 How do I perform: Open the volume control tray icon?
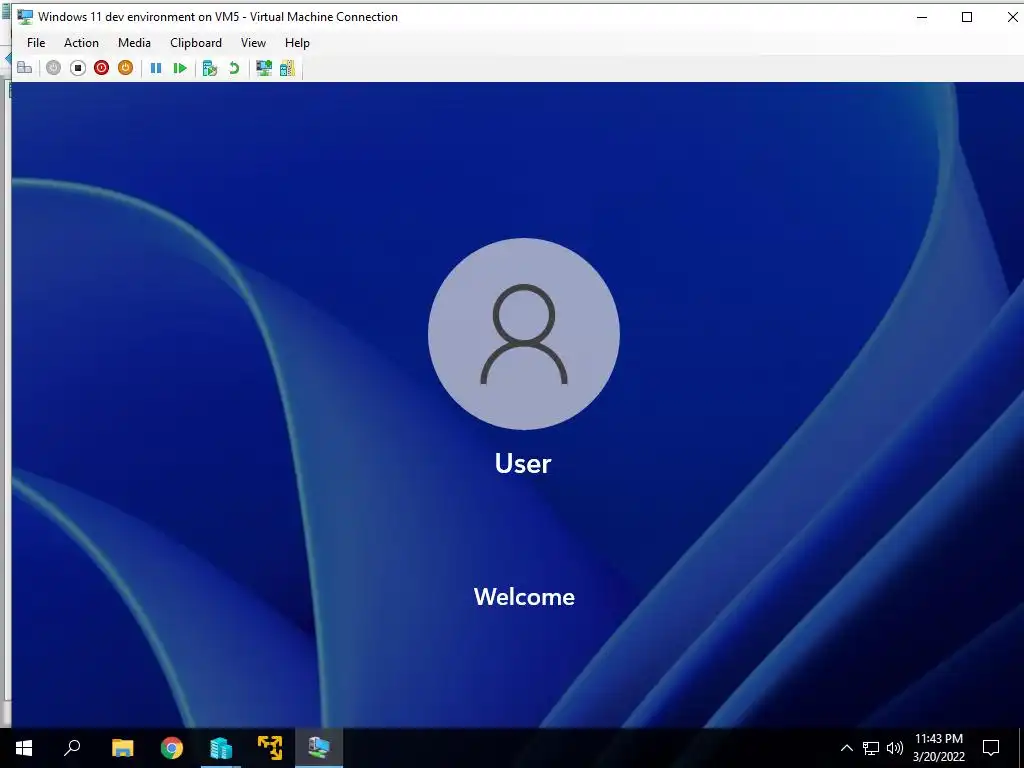[x=895, y=748]
